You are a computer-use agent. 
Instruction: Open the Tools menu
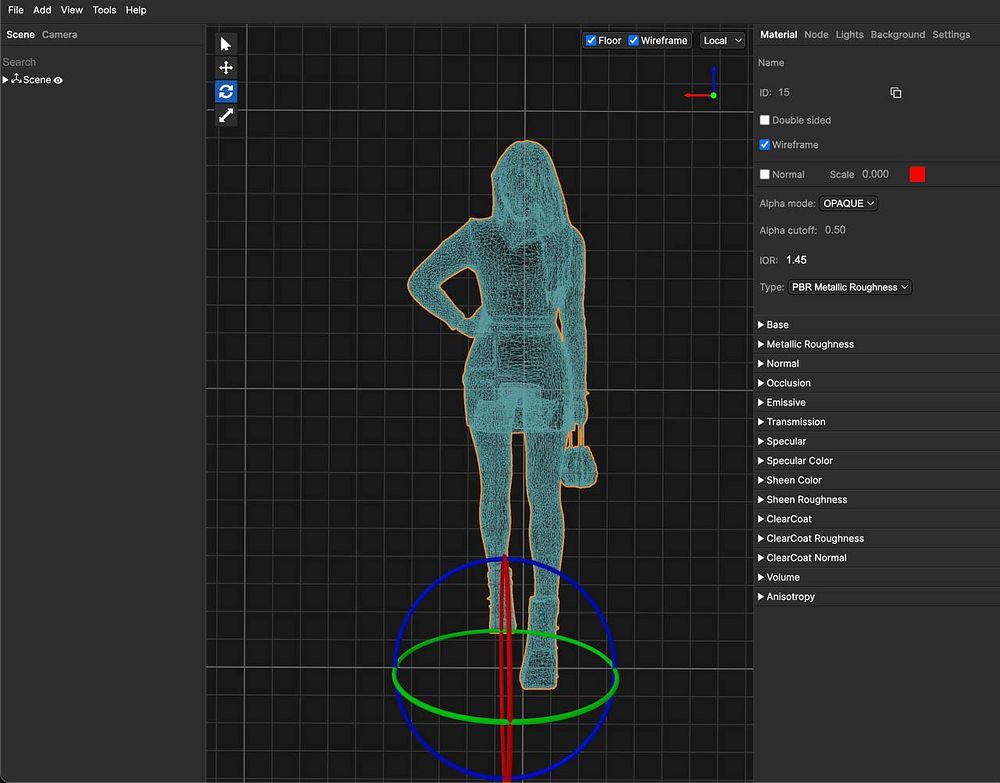(104, 10)
